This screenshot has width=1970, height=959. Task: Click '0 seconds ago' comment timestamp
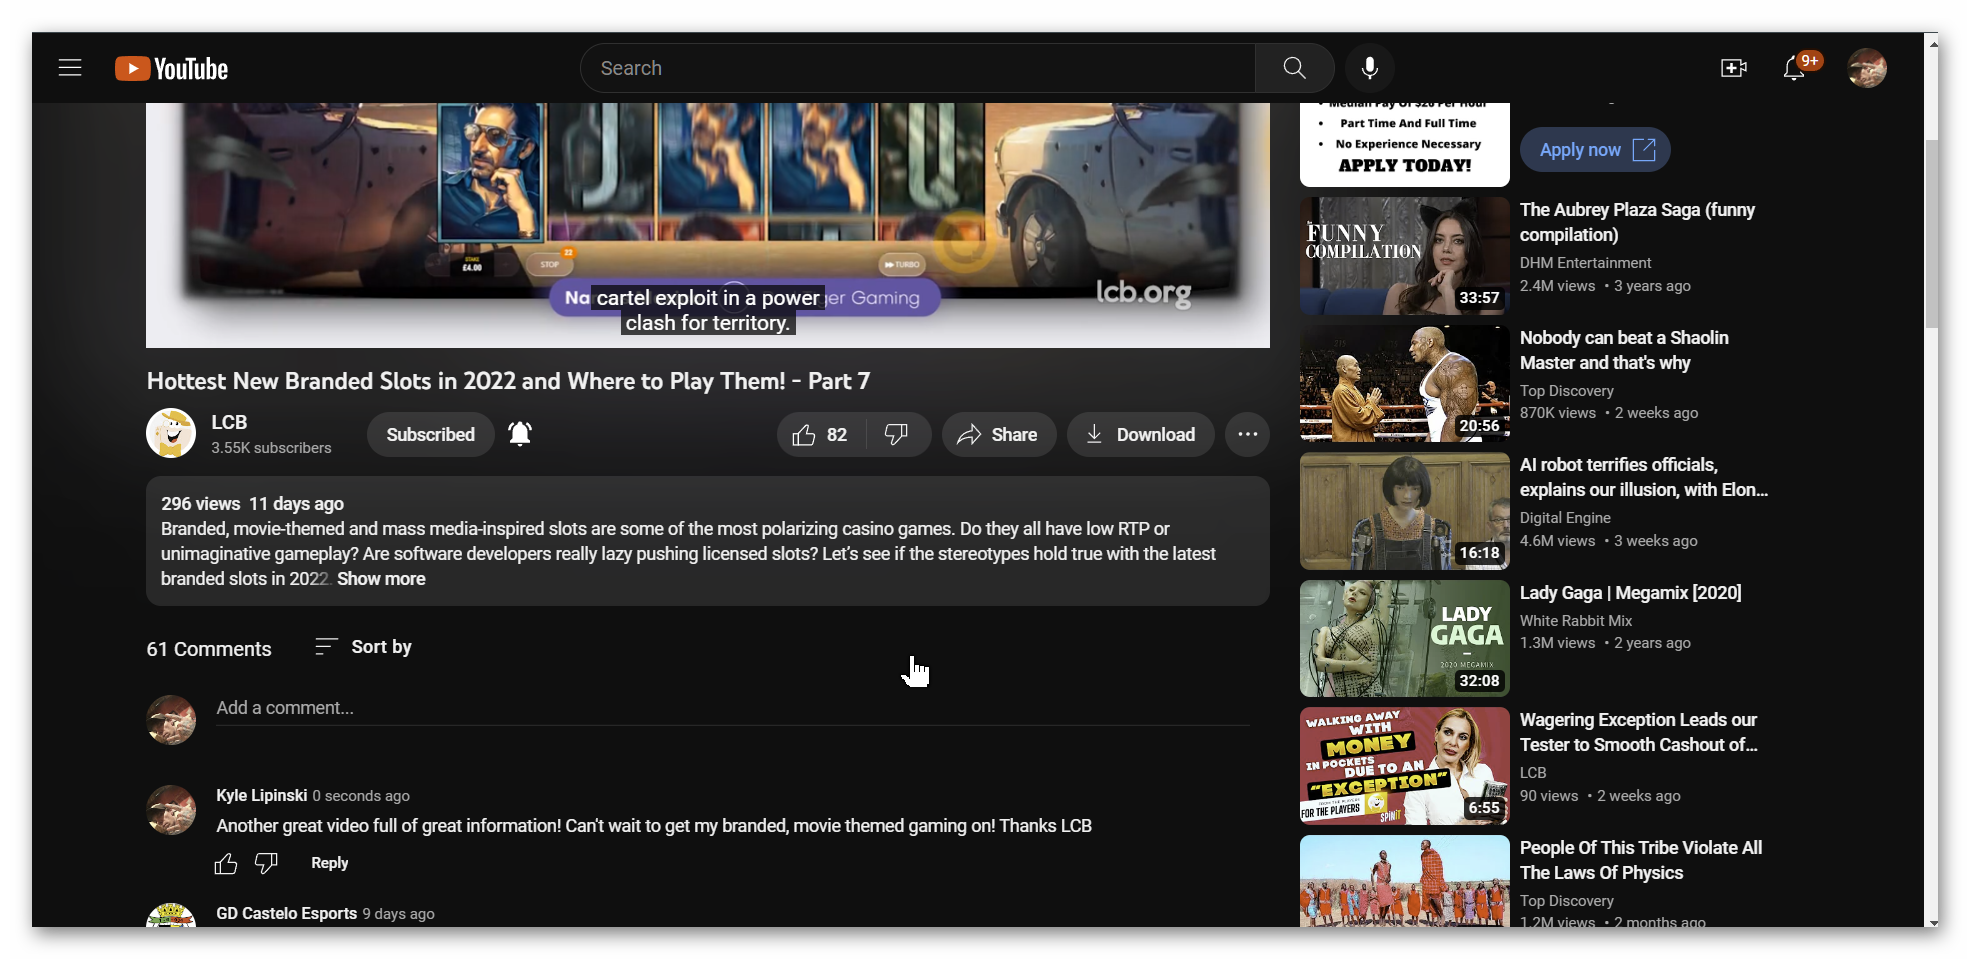pyautogui.click(x=361, y=796)
